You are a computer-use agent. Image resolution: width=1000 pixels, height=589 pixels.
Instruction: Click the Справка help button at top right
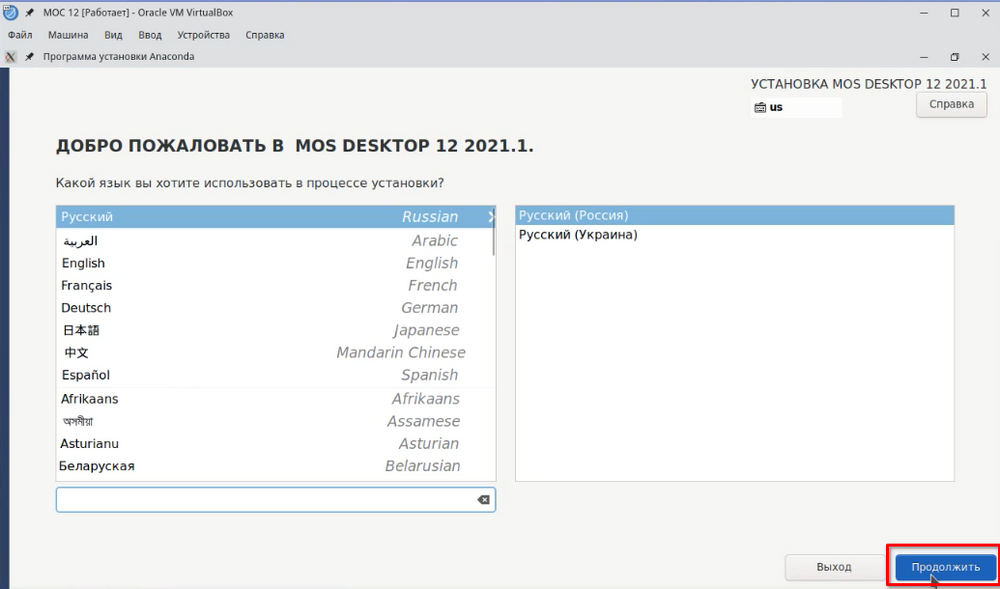tap(951, 104)
